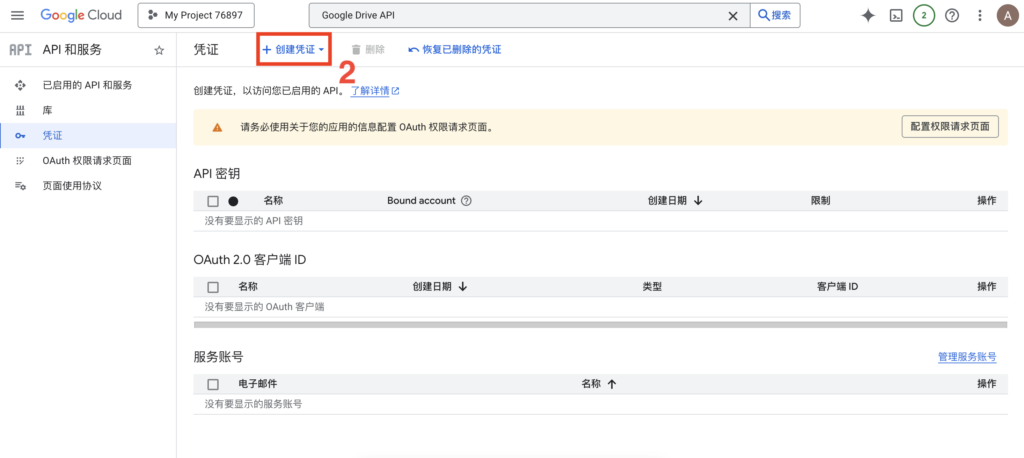Sort API keys by 创建日期 arrow
This screenshot has width=1024, height=458.
698,201
